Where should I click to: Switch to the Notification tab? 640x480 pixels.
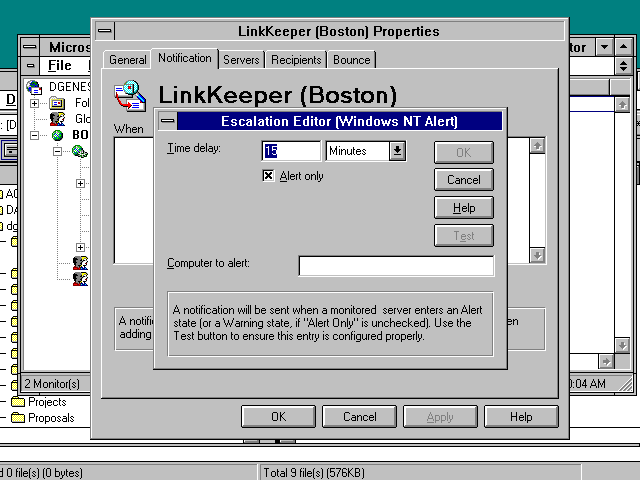[x=185, y=58]
